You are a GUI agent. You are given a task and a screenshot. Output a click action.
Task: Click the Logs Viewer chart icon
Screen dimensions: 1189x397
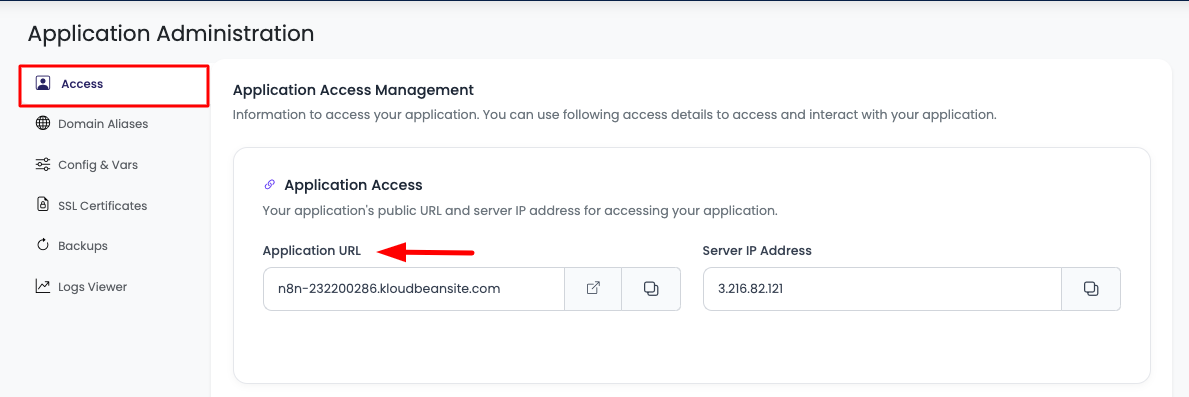(x=43, y=286)
